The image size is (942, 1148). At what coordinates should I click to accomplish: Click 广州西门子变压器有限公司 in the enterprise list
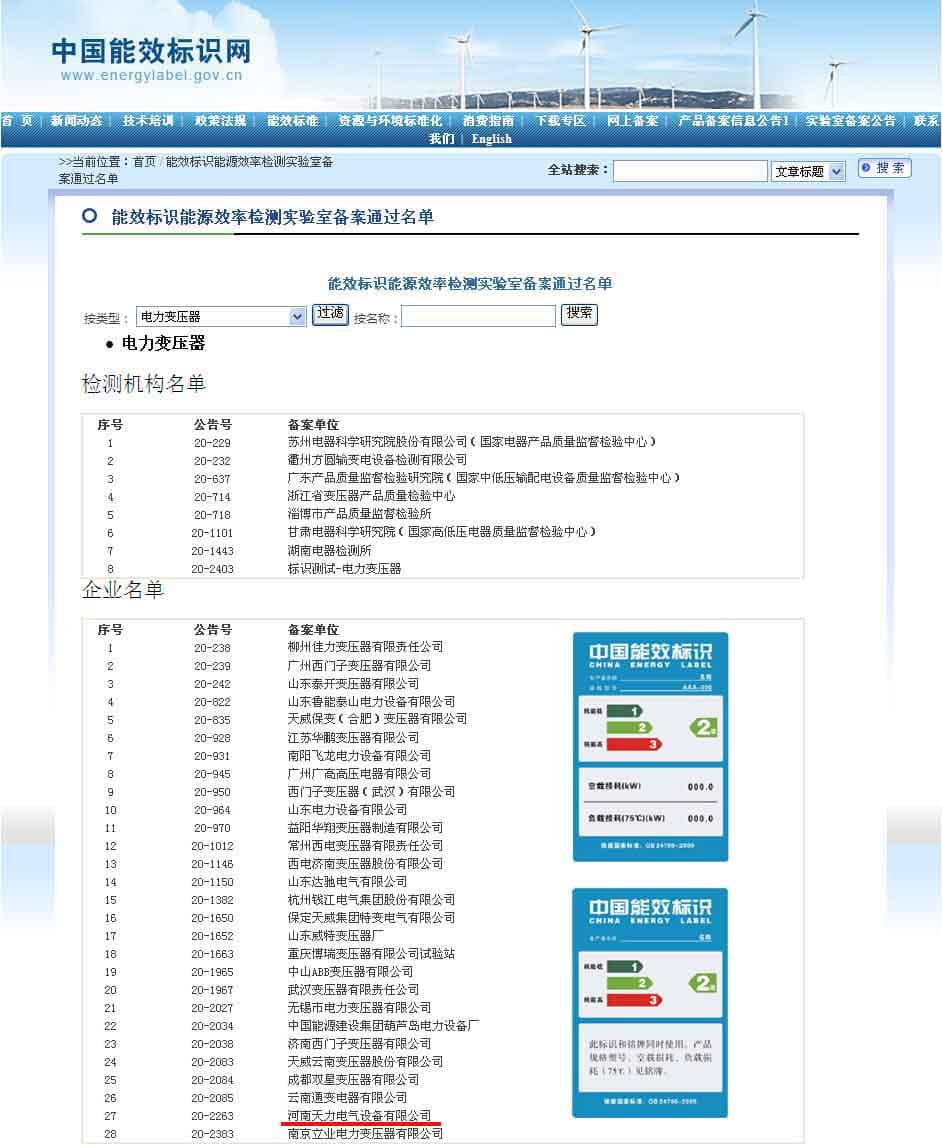pos(359,666)
